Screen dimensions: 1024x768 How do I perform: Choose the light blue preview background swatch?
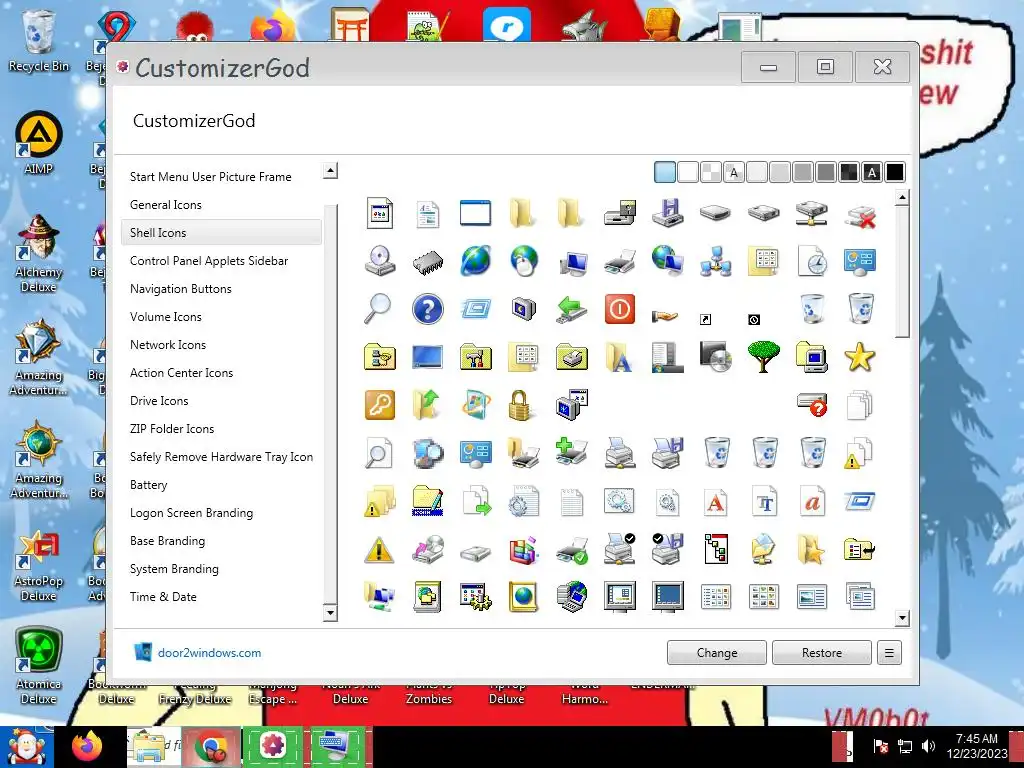point(665,172)
